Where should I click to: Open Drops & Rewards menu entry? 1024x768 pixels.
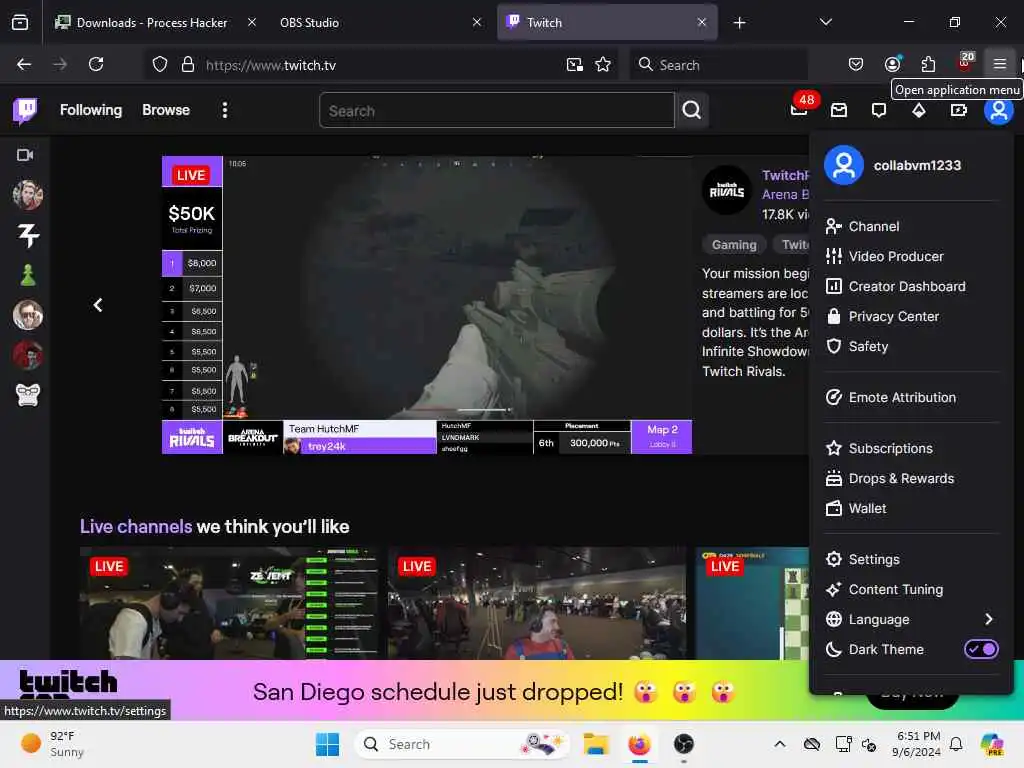pyautogui.click(x=911, y=479)
